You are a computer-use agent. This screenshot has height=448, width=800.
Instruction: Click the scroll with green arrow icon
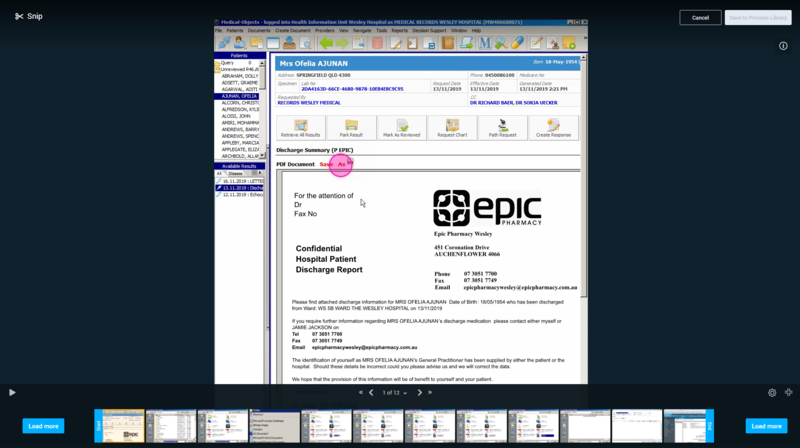466,43
